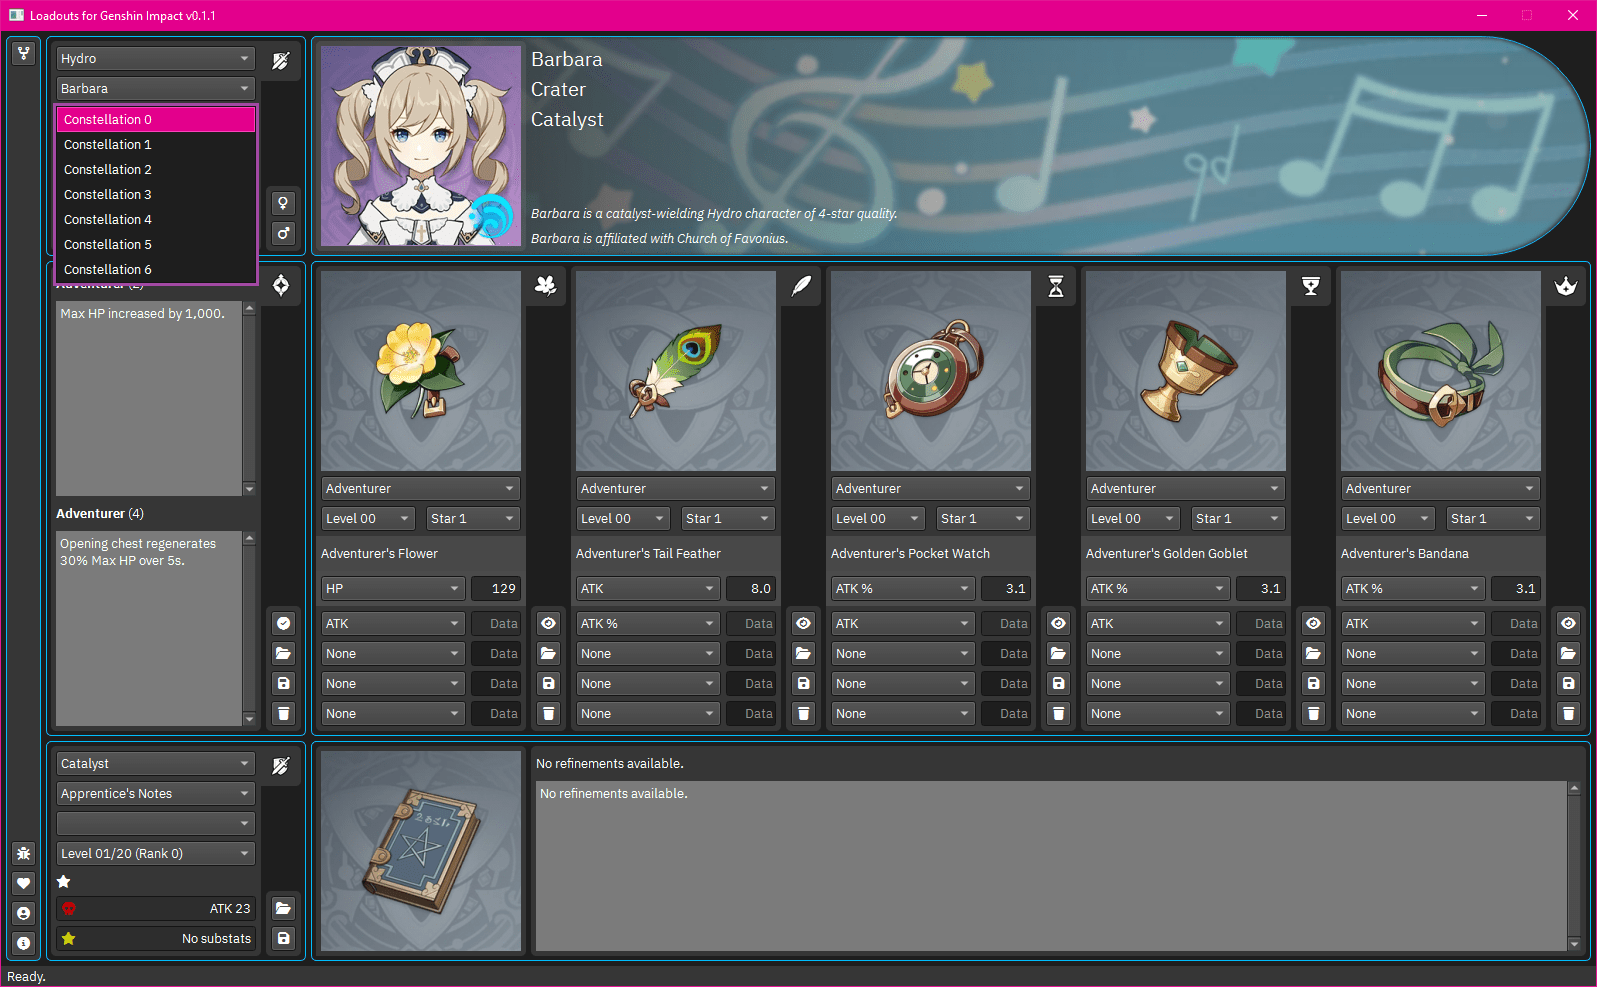Click trash icon between Pocket Watch and Golden Goblet

coord(1059,713)
